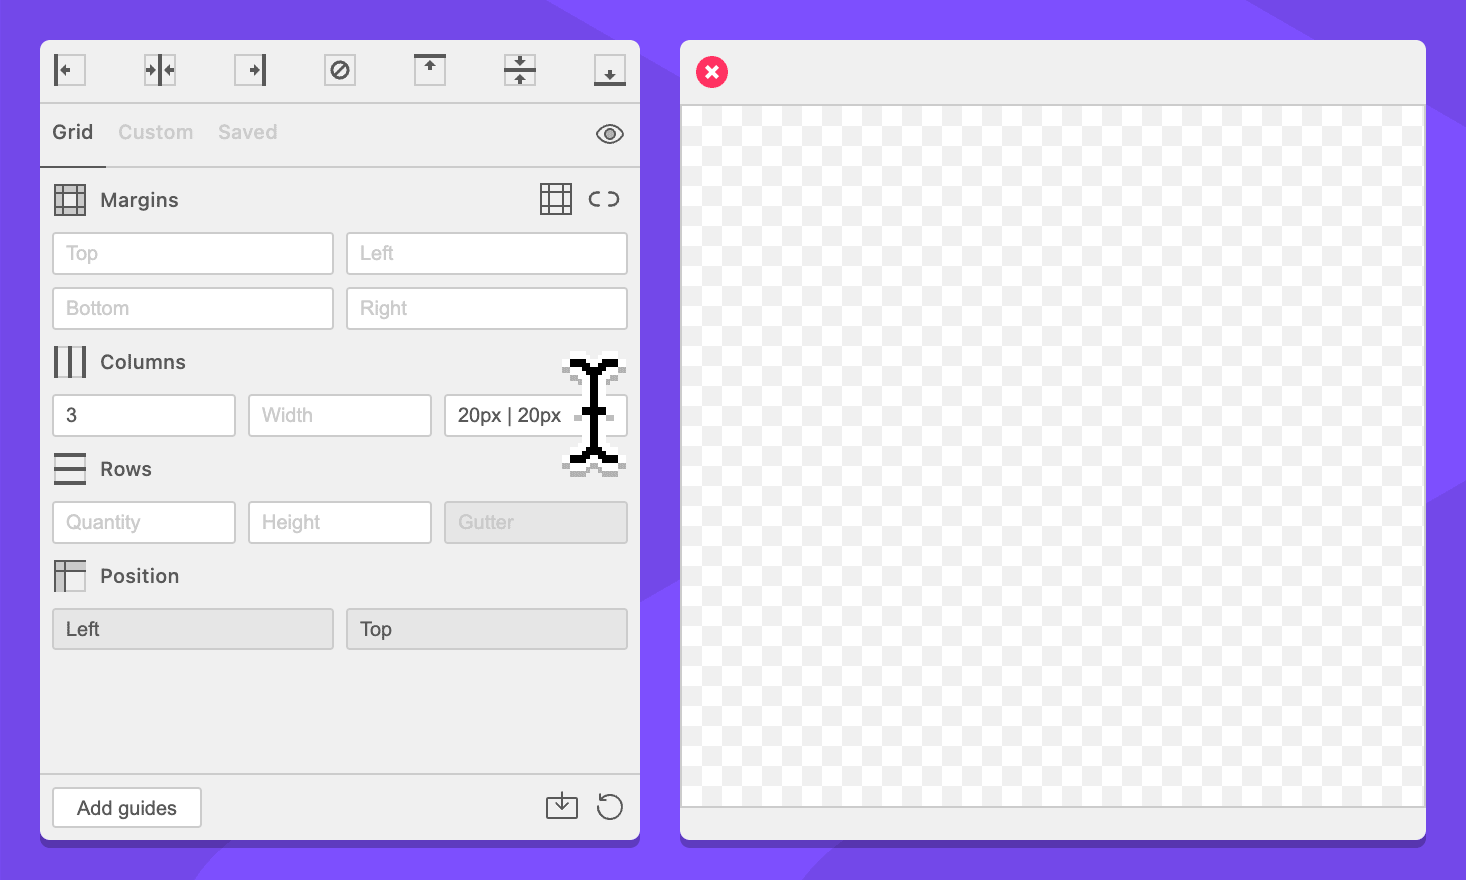Image resolution: width=1466 pixels, height=880 pixels.
Task: Switch to the Custom tab
Action: coord(155,132)
